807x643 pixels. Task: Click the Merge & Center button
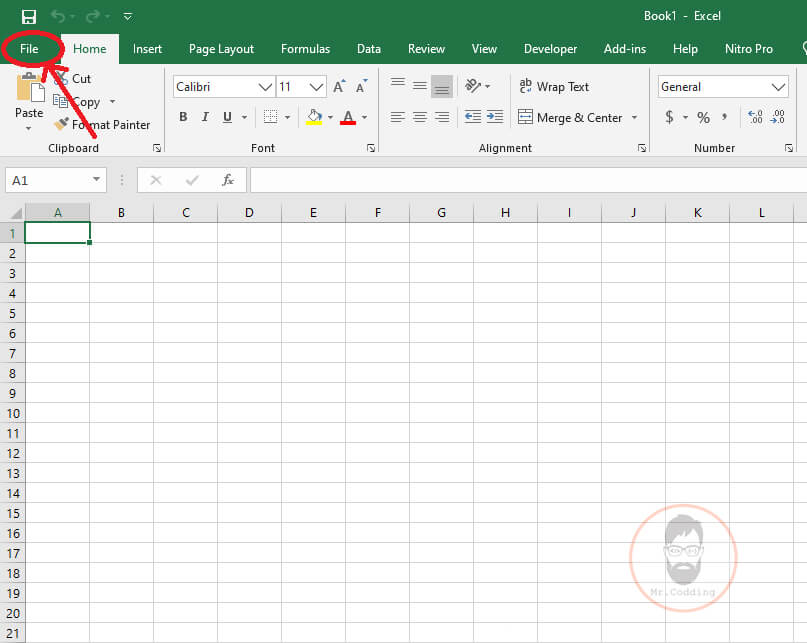(570, 117)
